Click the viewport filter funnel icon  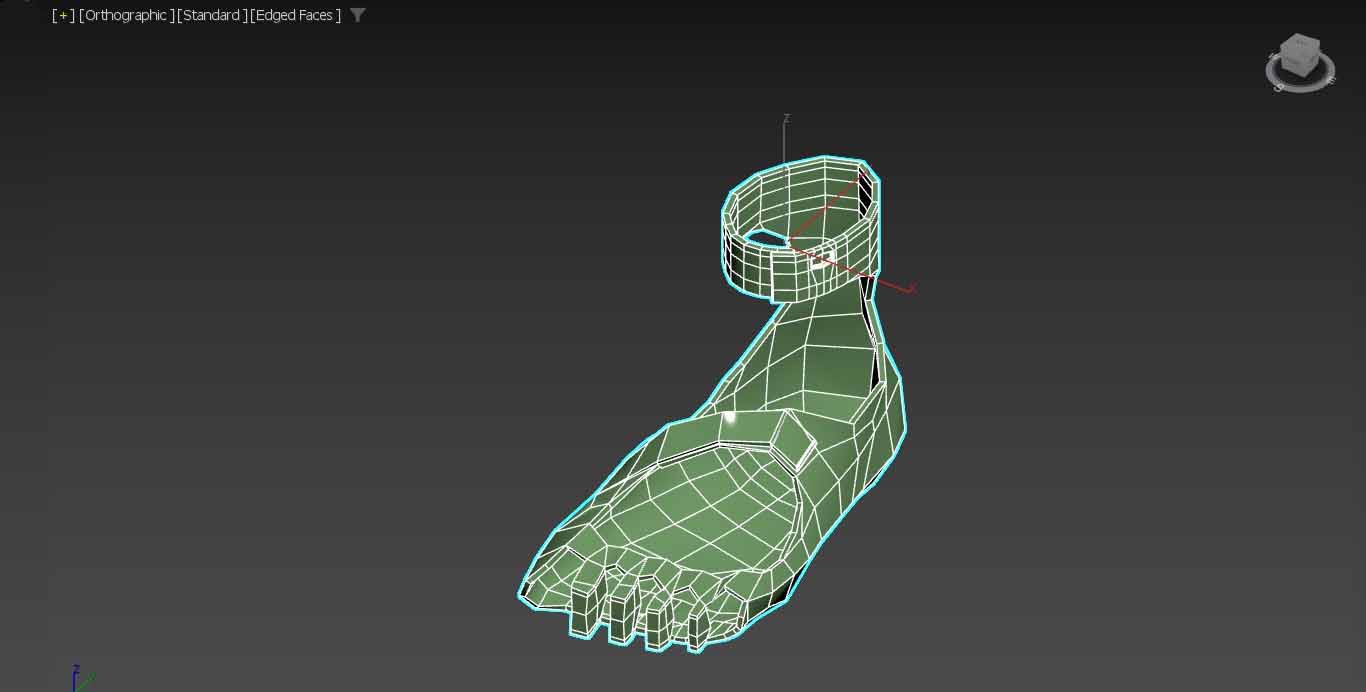pos(358,15)
